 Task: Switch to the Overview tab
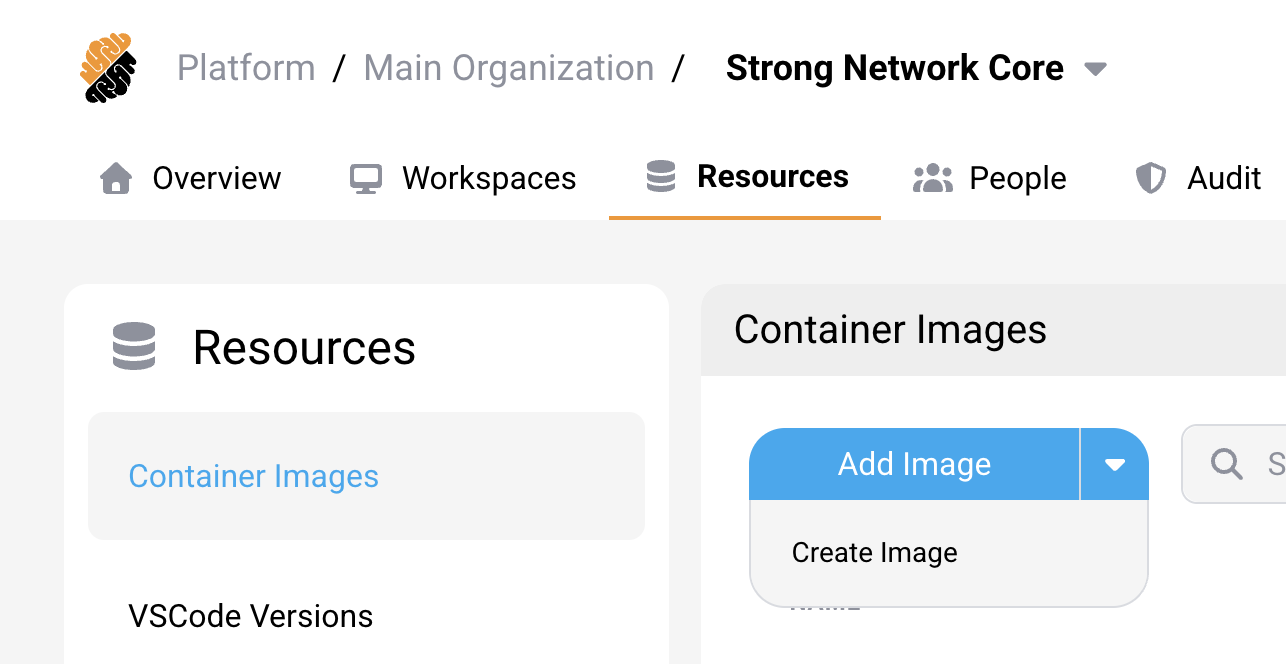pos(191,178)
